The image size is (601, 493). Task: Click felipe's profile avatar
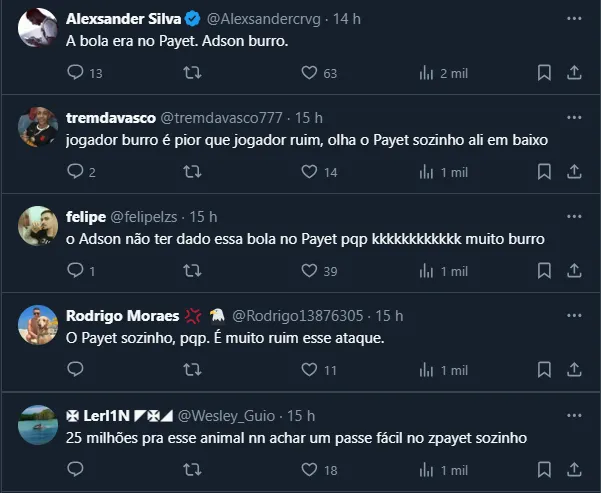click(38, 226)
